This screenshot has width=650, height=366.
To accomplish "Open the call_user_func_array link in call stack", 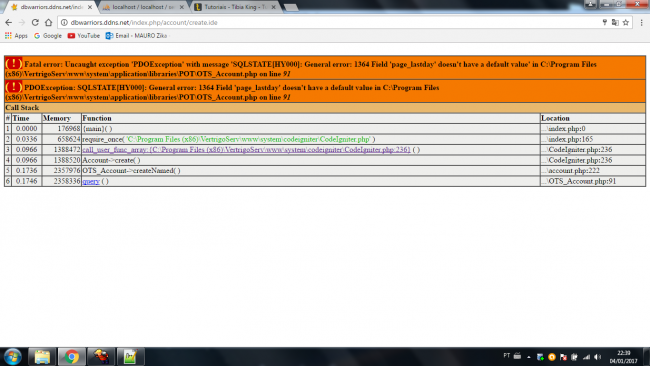I will (x=246, y=150).
